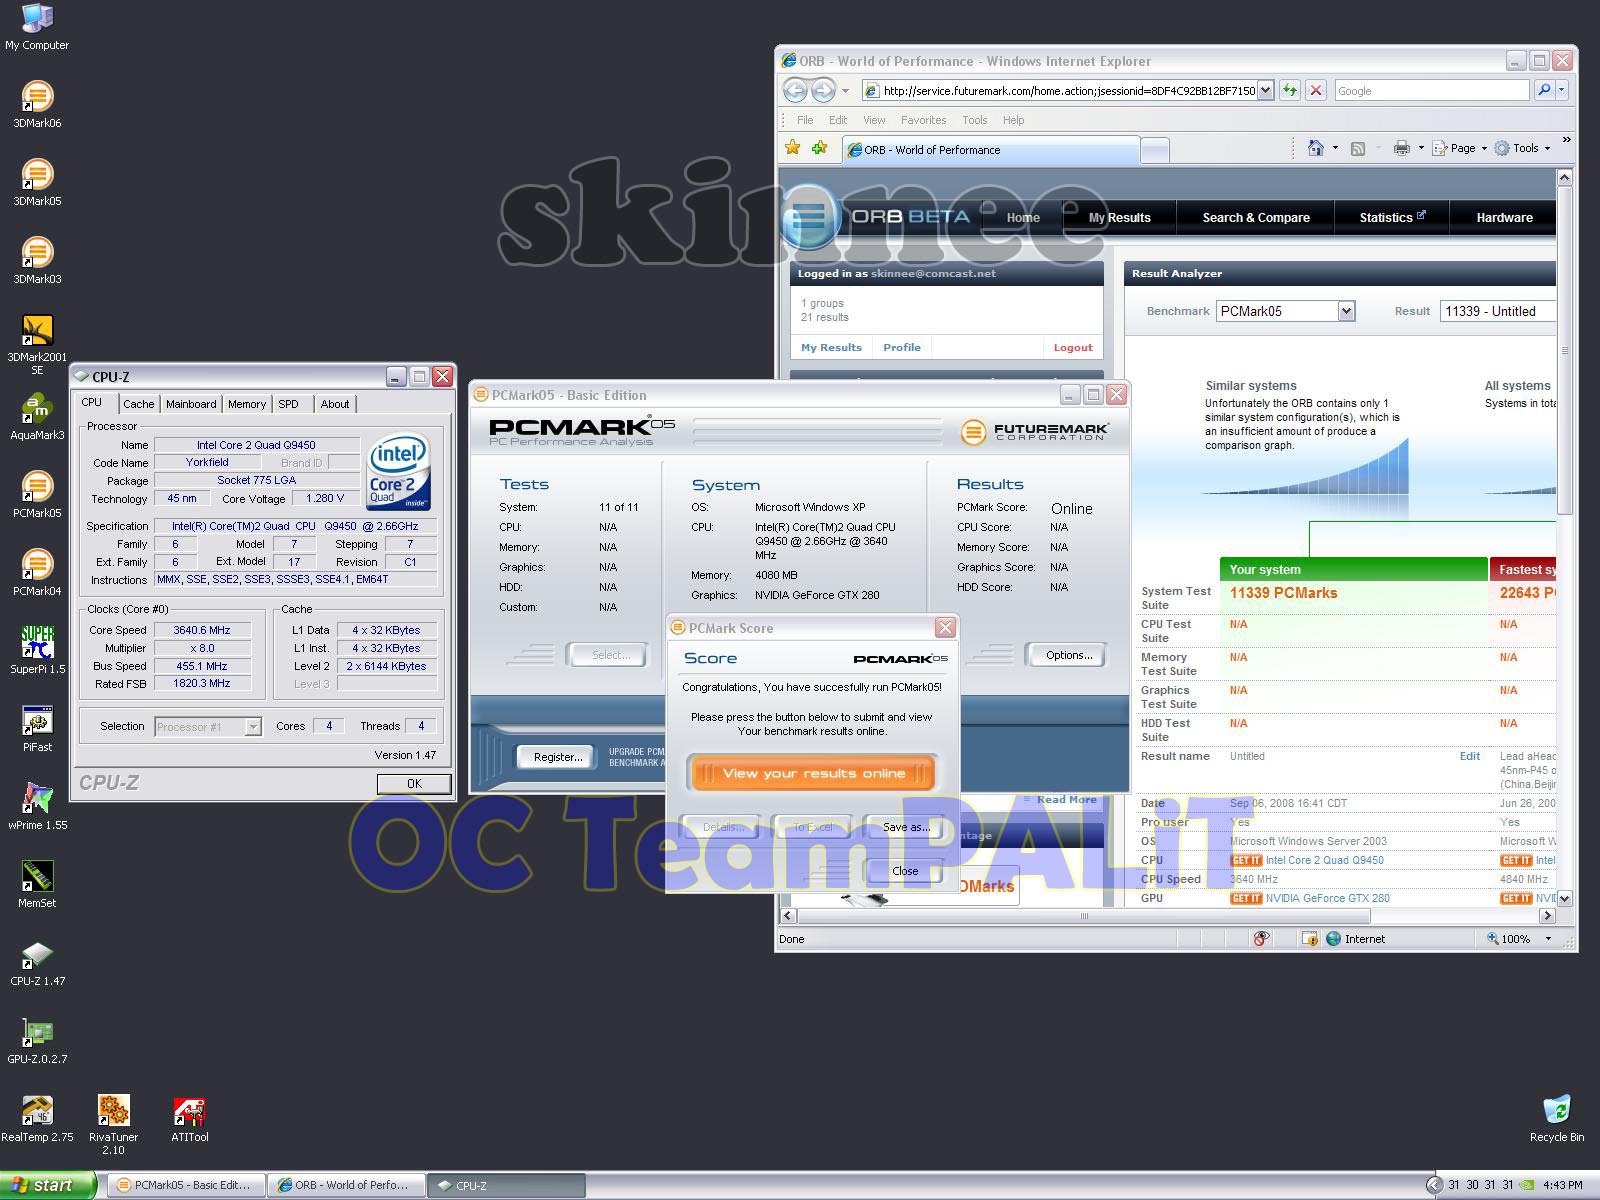Viewport: 1600px width, 1200px height.
Task: Open the IE Page menu dropdown
Action: point(1460,148)
